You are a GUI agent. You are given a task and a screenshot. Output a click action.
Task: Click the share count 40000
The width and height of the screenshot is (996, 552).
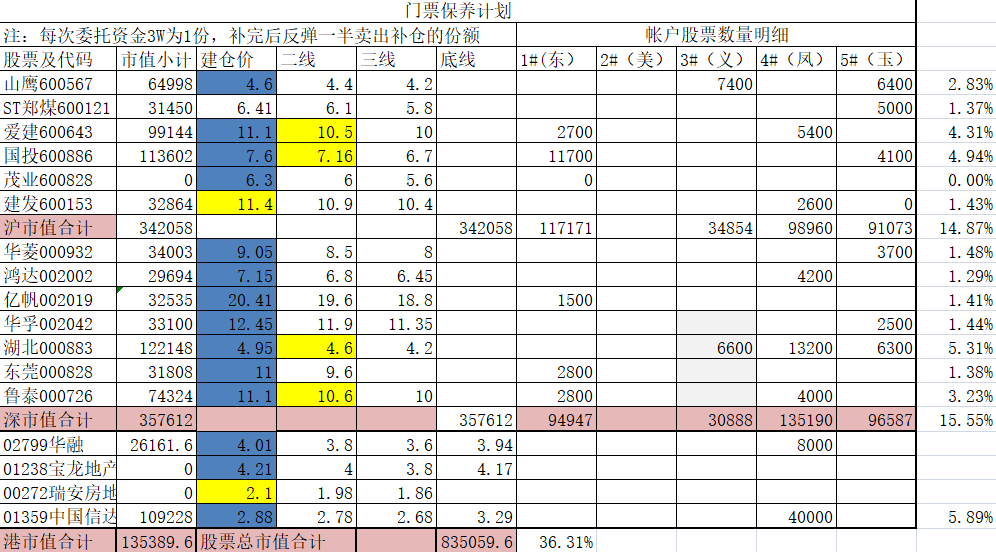[x=797, y=517]
